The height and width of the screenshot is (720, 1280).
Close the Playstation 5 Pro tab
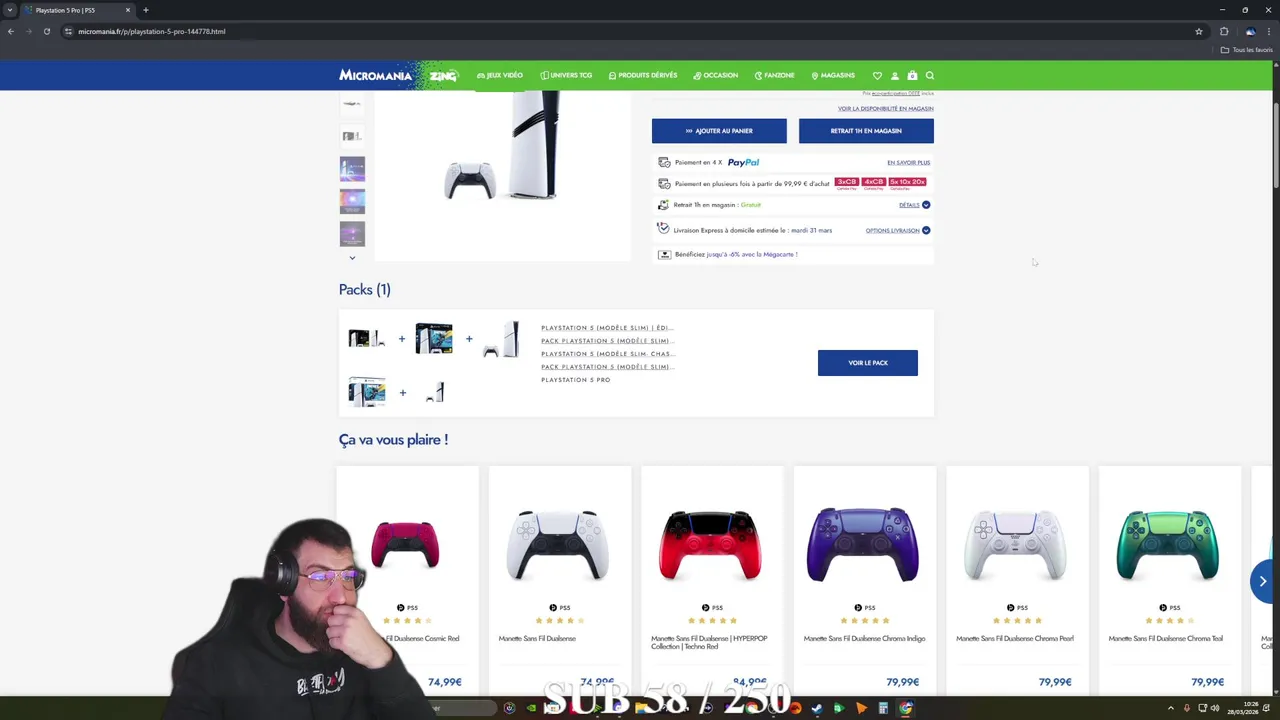pyautogui.click(x=128, y=10)
